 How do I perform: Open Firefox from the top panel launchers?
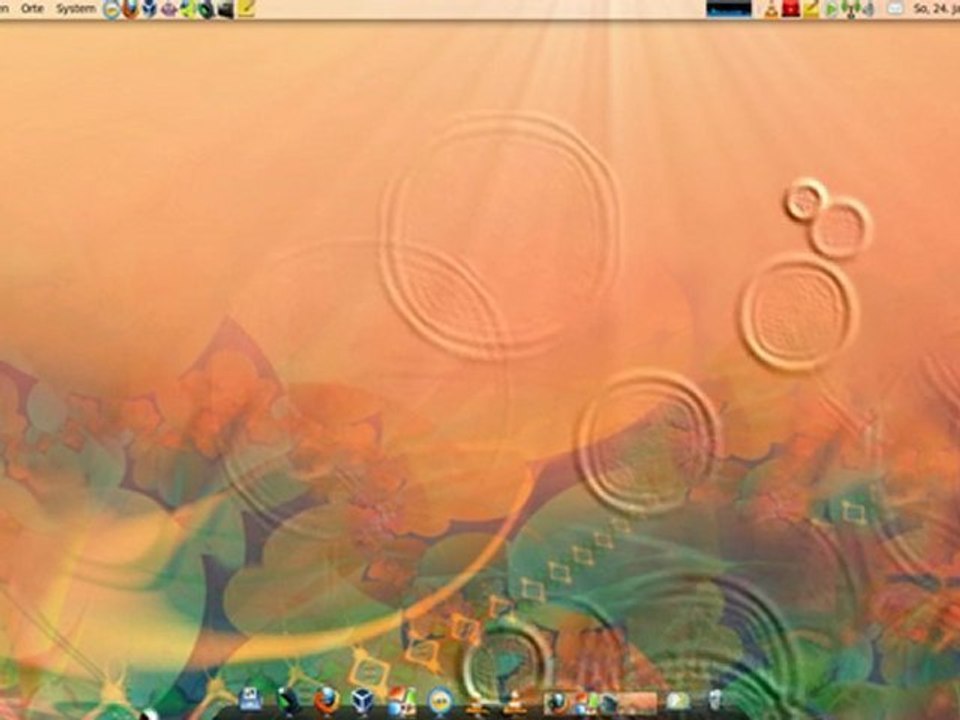pos(130,9)
